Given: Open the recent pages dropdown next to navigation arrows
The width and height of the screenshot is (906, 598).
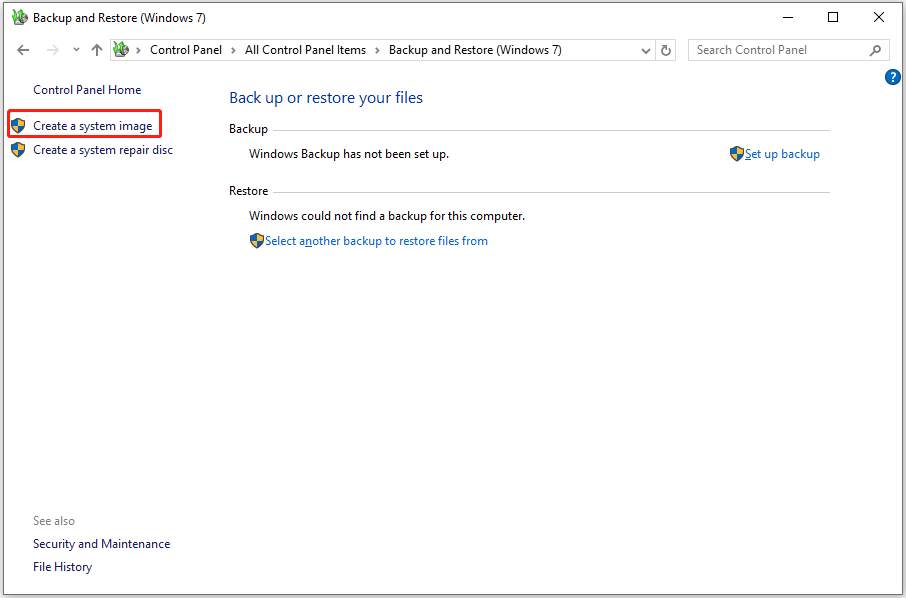Looking at the screenshot, I should click(x=75, y=49).
